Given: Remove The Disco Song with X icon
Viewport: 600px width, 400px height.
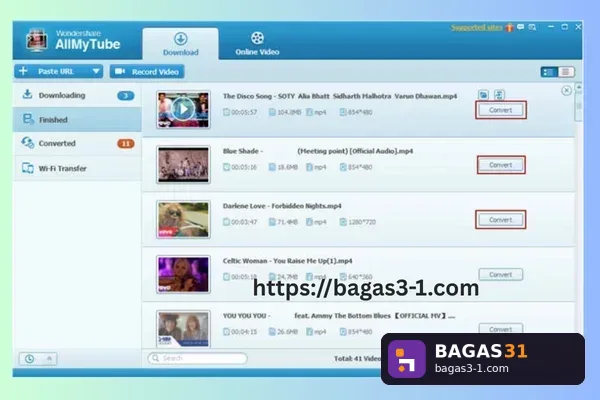Looking at the screenshot, I should coord(566,91).
